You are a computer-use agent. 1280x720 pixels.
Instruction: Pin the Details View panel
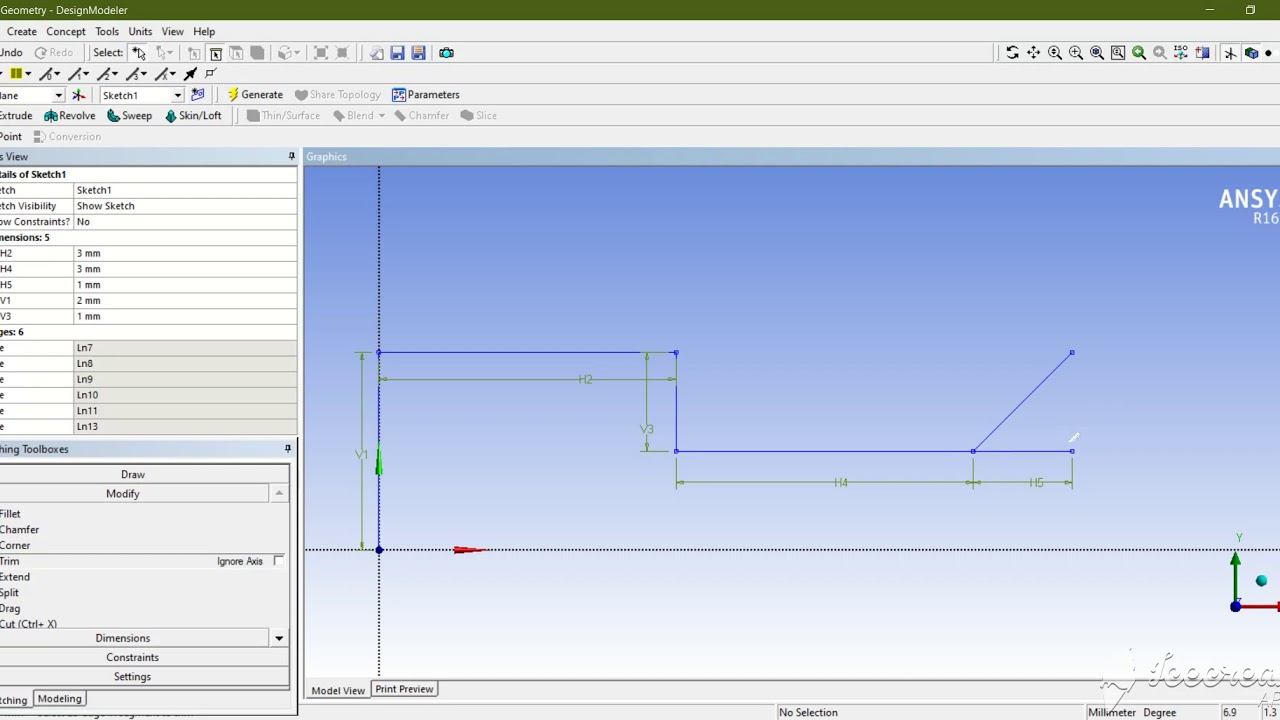click(291, 157)
